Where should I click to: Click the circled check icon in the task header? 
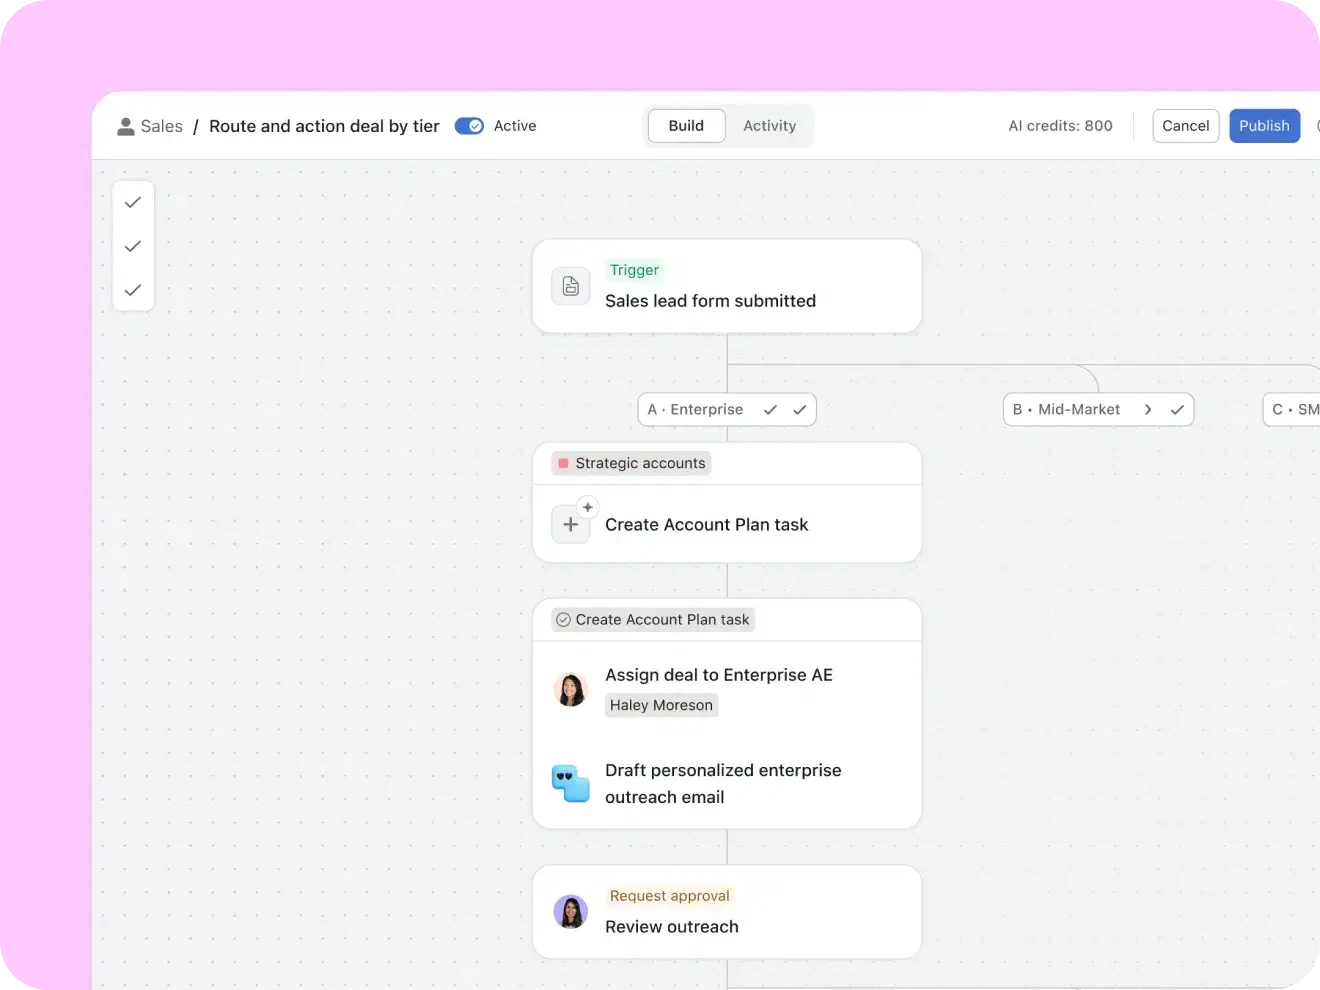[x=563, y=620]
